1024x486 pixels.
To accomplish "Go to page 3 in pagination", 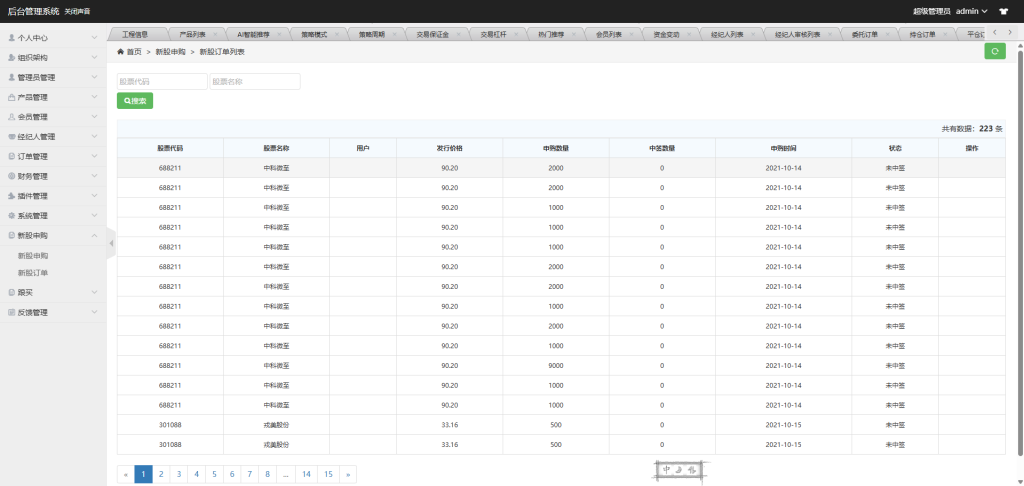I will tap(179, 474).
